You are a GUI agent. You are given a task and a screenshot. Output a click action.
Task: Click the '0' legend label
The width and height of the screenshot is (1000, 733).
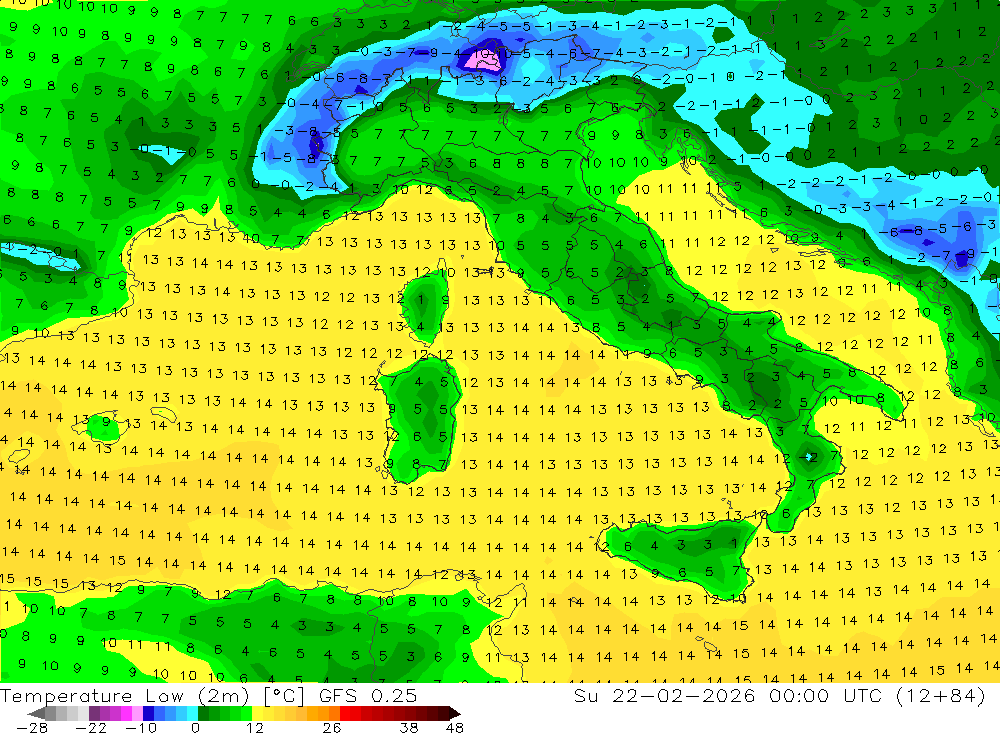tap(196, 728)
